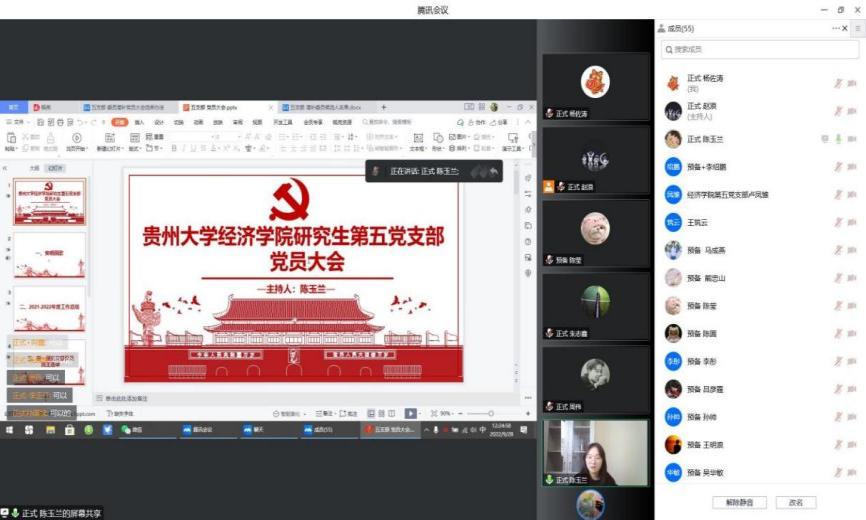Click live camera tile of 正式 陈玉兰

click(x=595, y=453)
